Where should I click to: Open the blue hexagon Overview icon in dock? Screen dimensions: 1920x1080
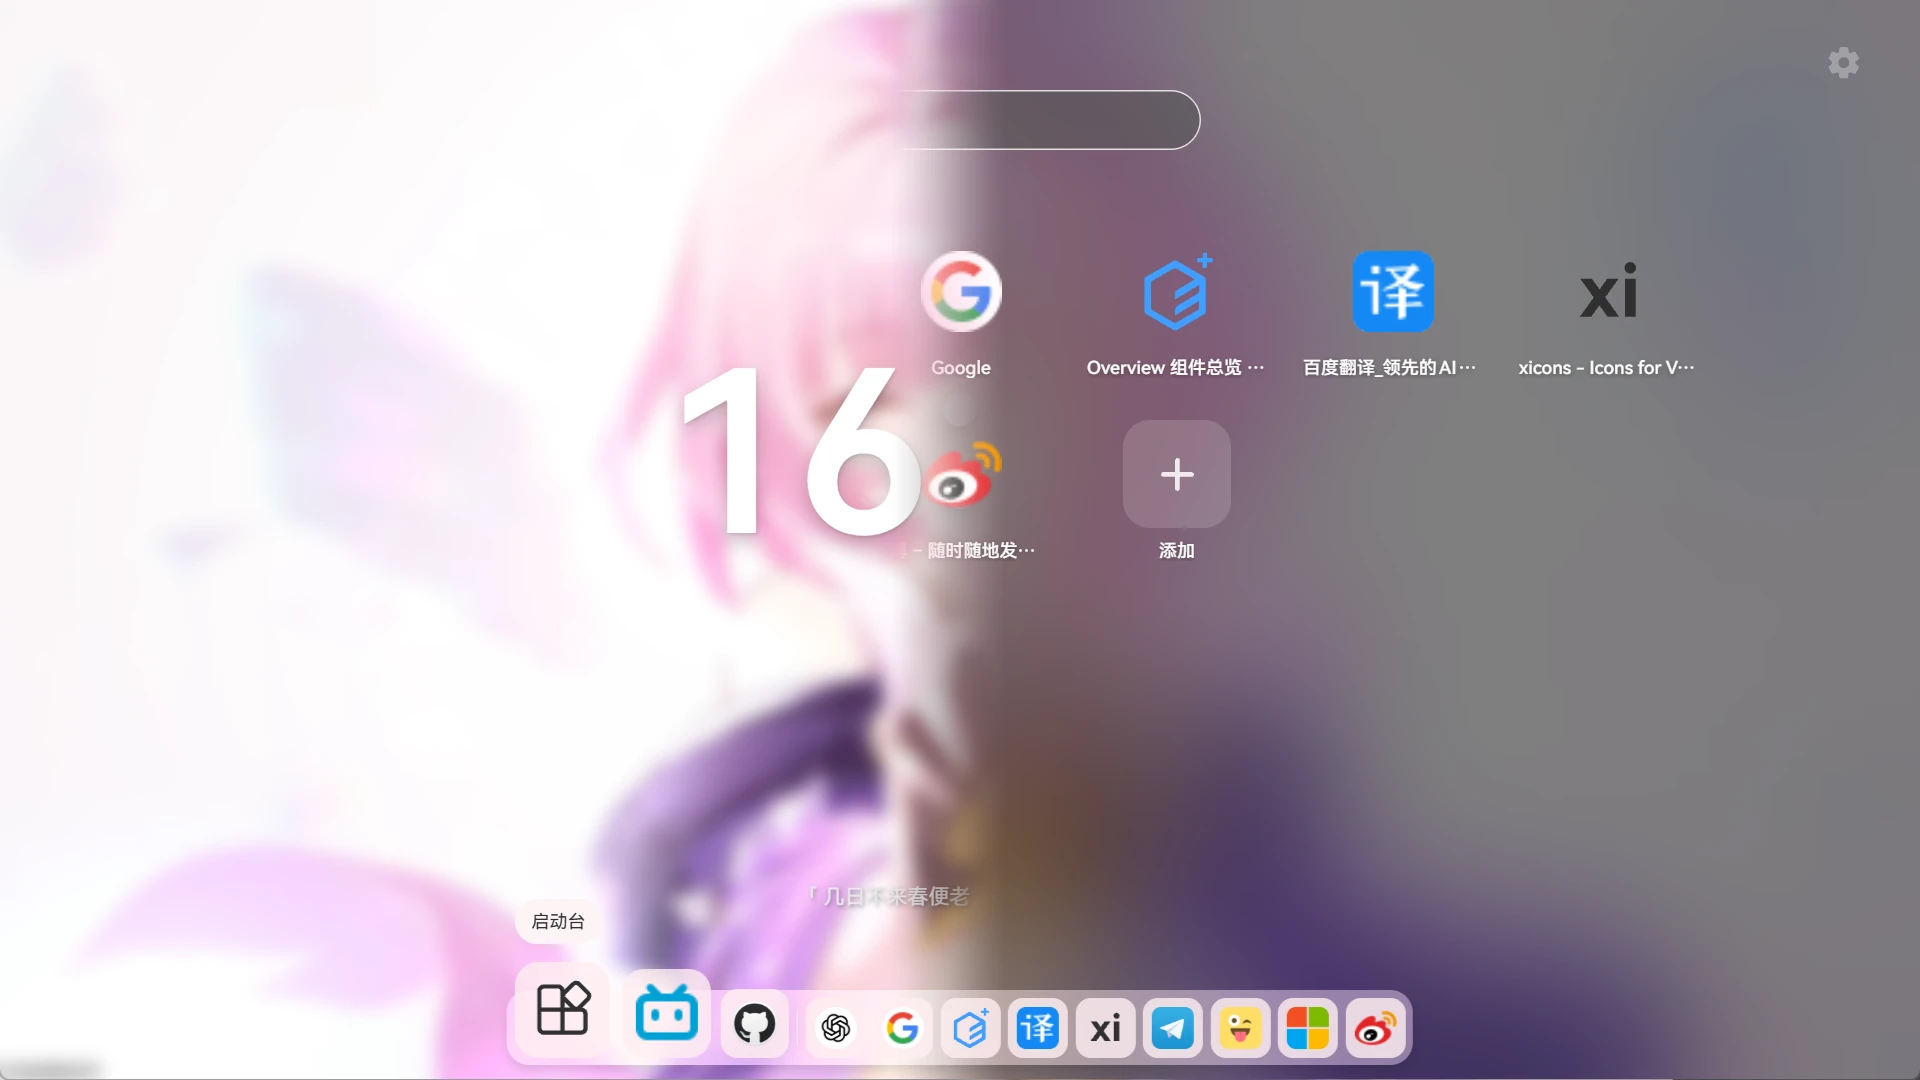click(971, 1028)
